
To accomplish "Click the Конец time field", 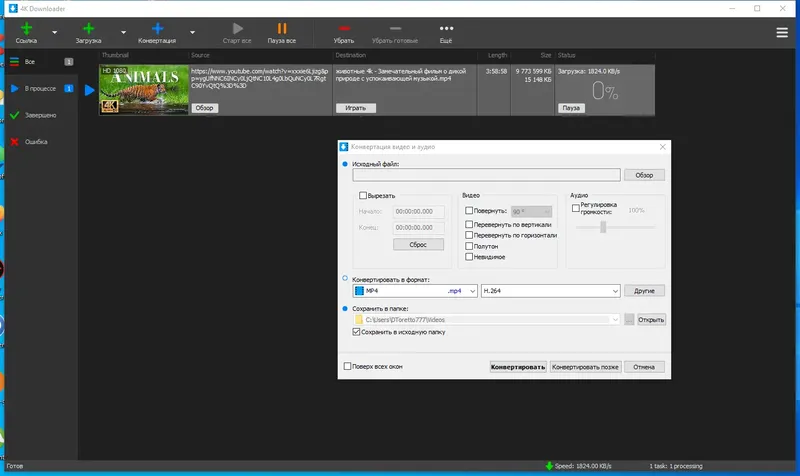I will pyautogui.click(x=418, y=228).
